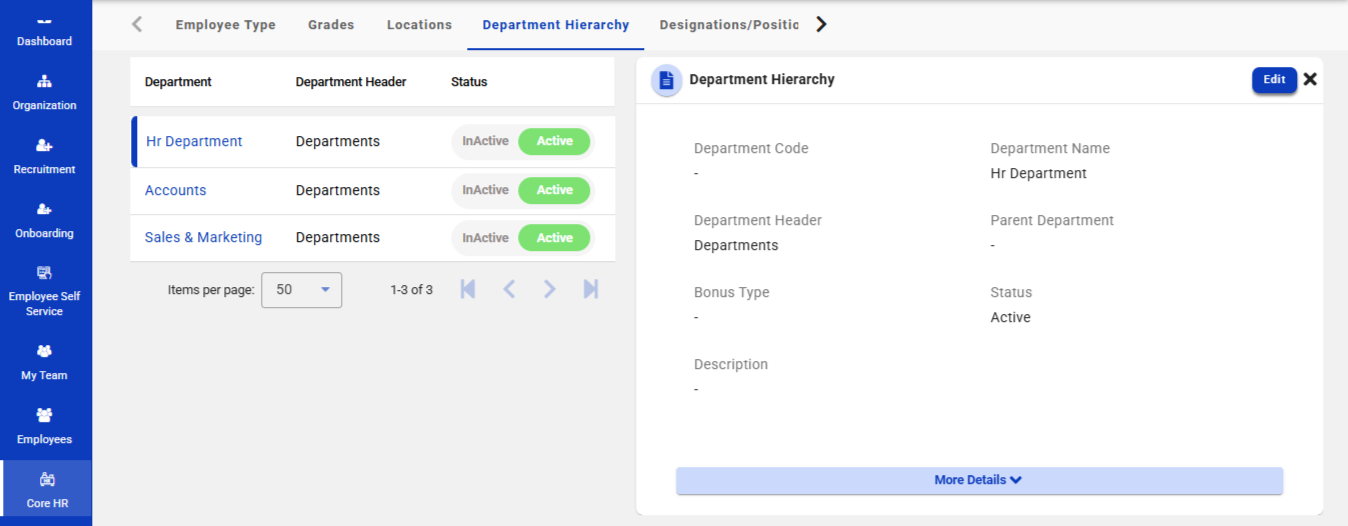
Task: Open the Recruitment sidebar icon
Action: pyautogui.click(x=44, y=146)
